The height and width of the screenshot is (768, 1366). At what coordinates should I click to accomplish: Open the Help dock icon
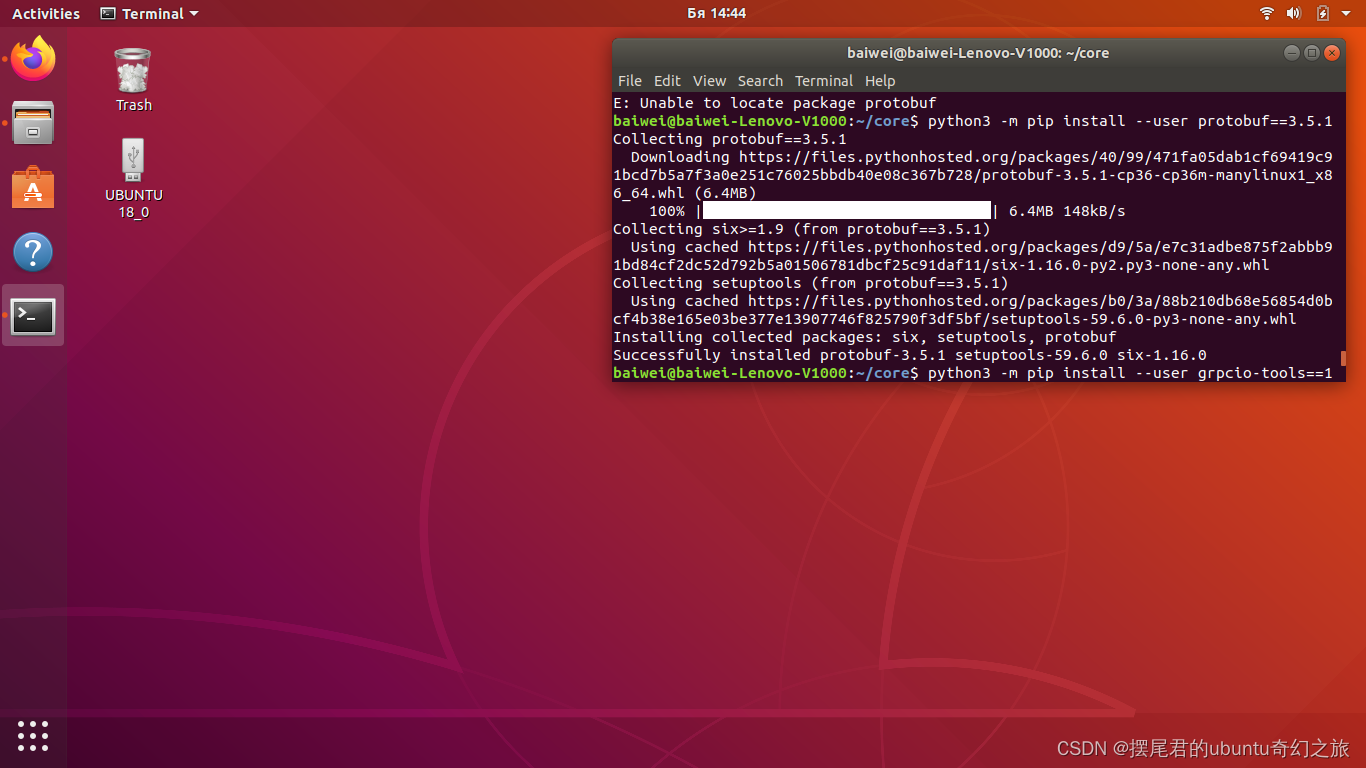click(33, 252)
